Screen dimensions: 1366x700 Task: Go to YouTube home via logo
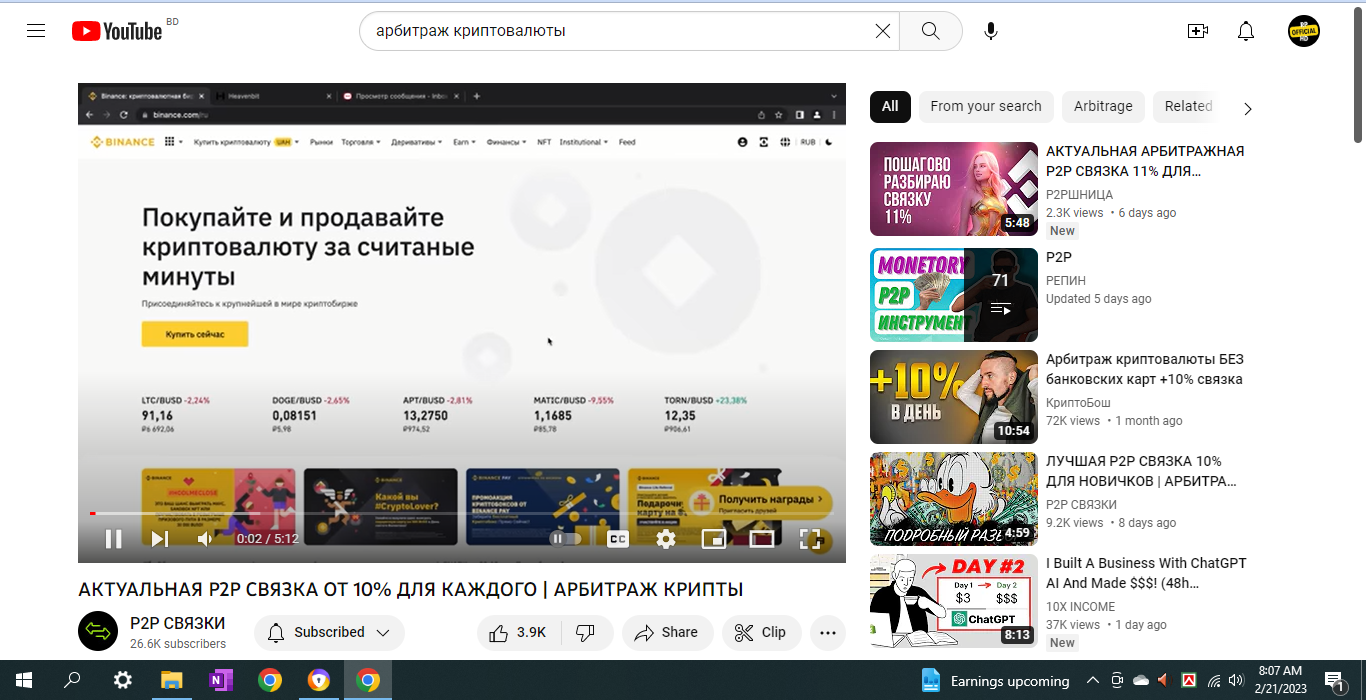(x=117, y=31)
